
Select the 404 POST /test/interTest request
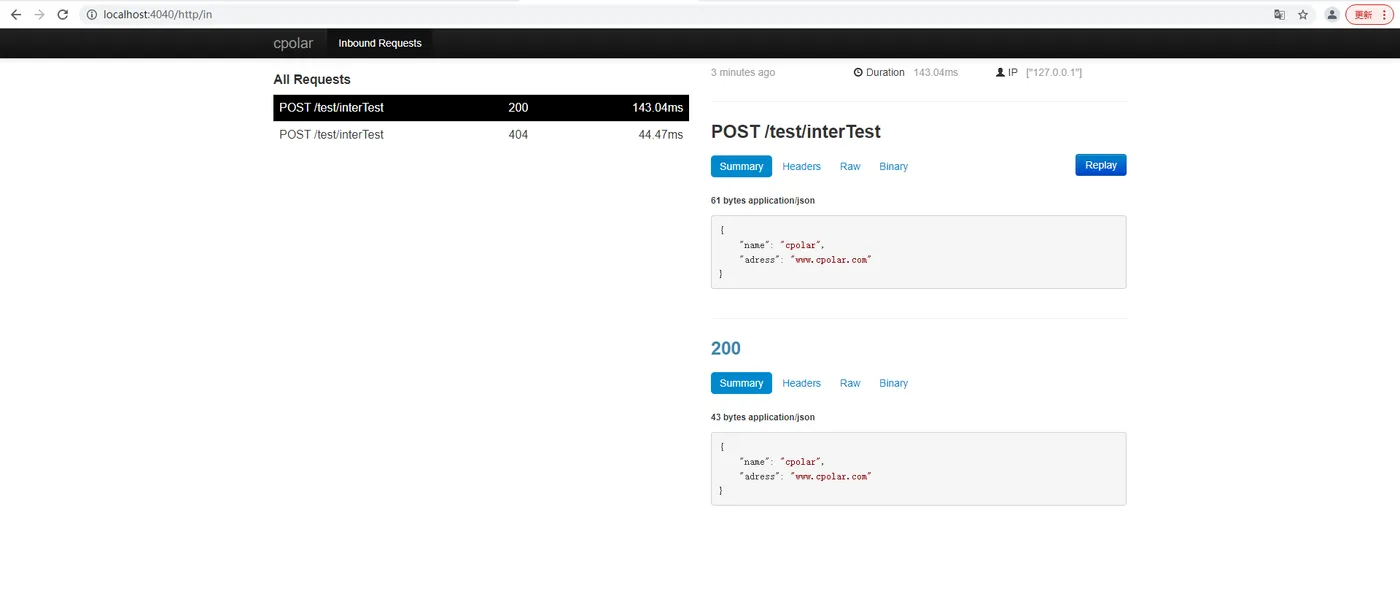481,135
